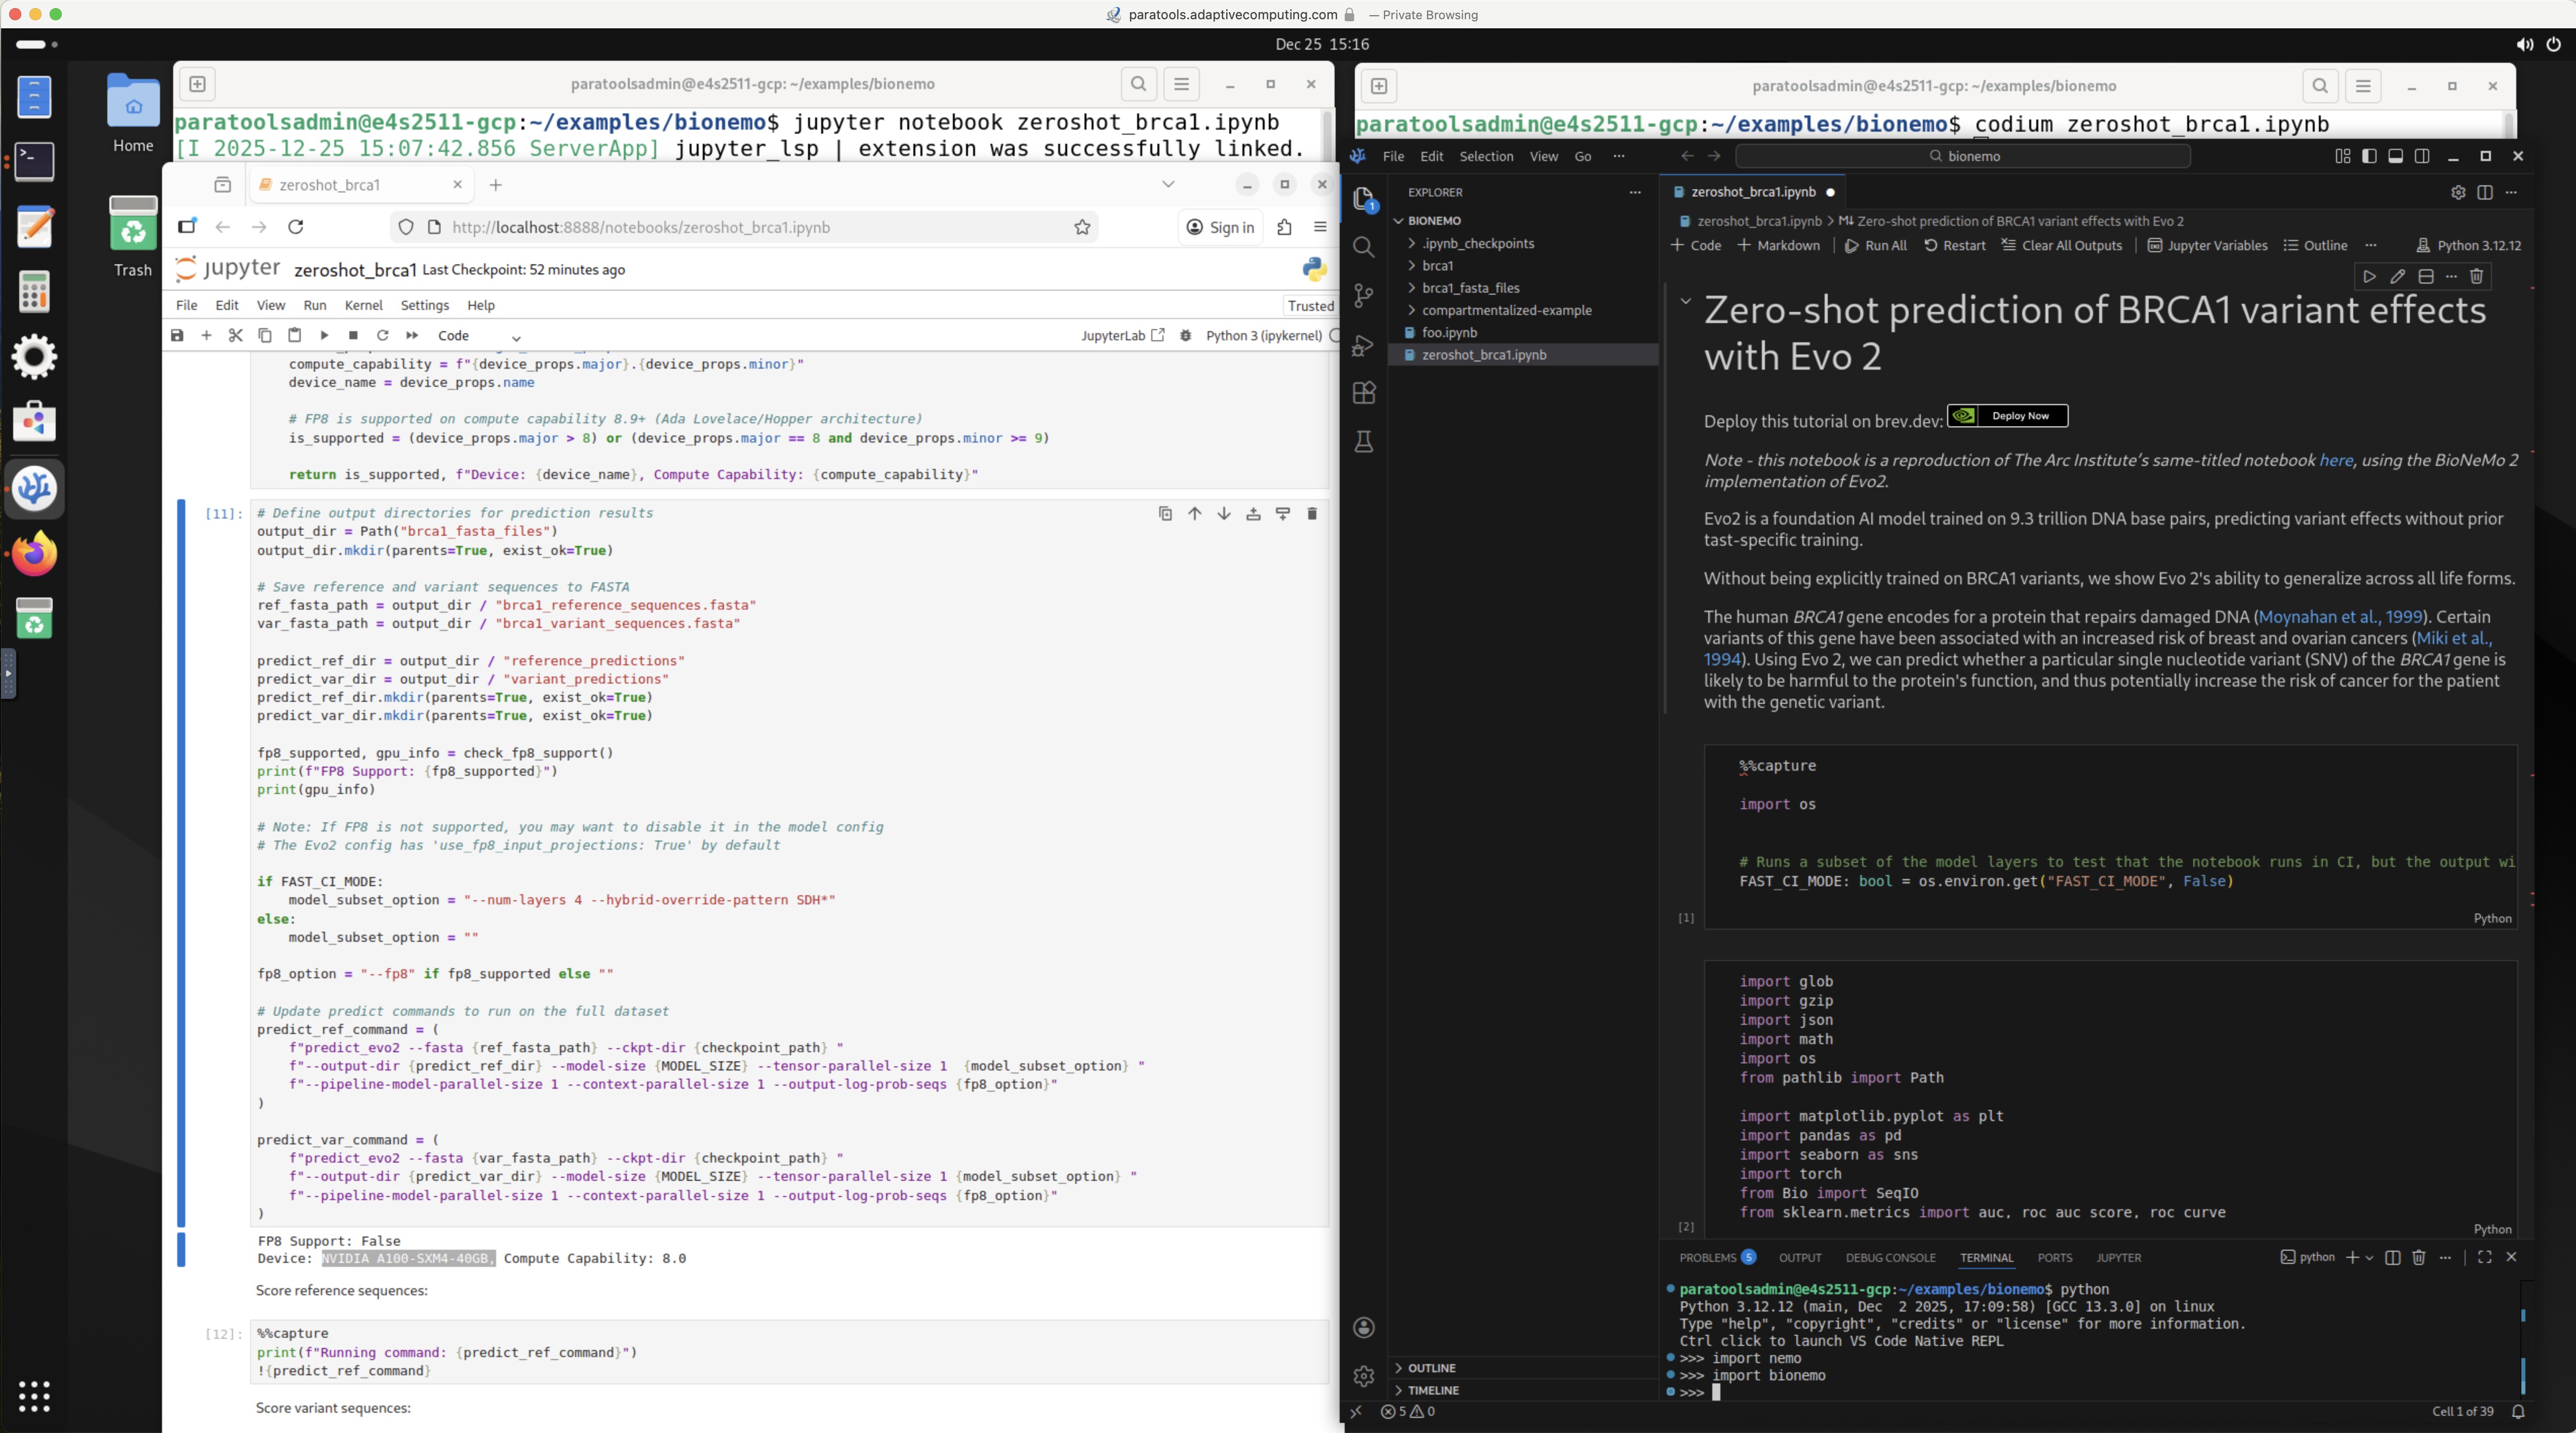Click the cut cell scissors icon
This screenshot has width=2576, height=1433.
(x=236, y=336)
